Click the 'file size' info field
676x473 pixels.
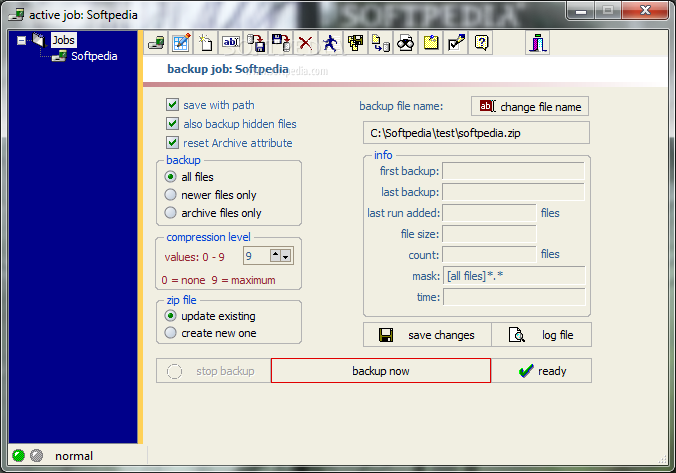(489, 234)
